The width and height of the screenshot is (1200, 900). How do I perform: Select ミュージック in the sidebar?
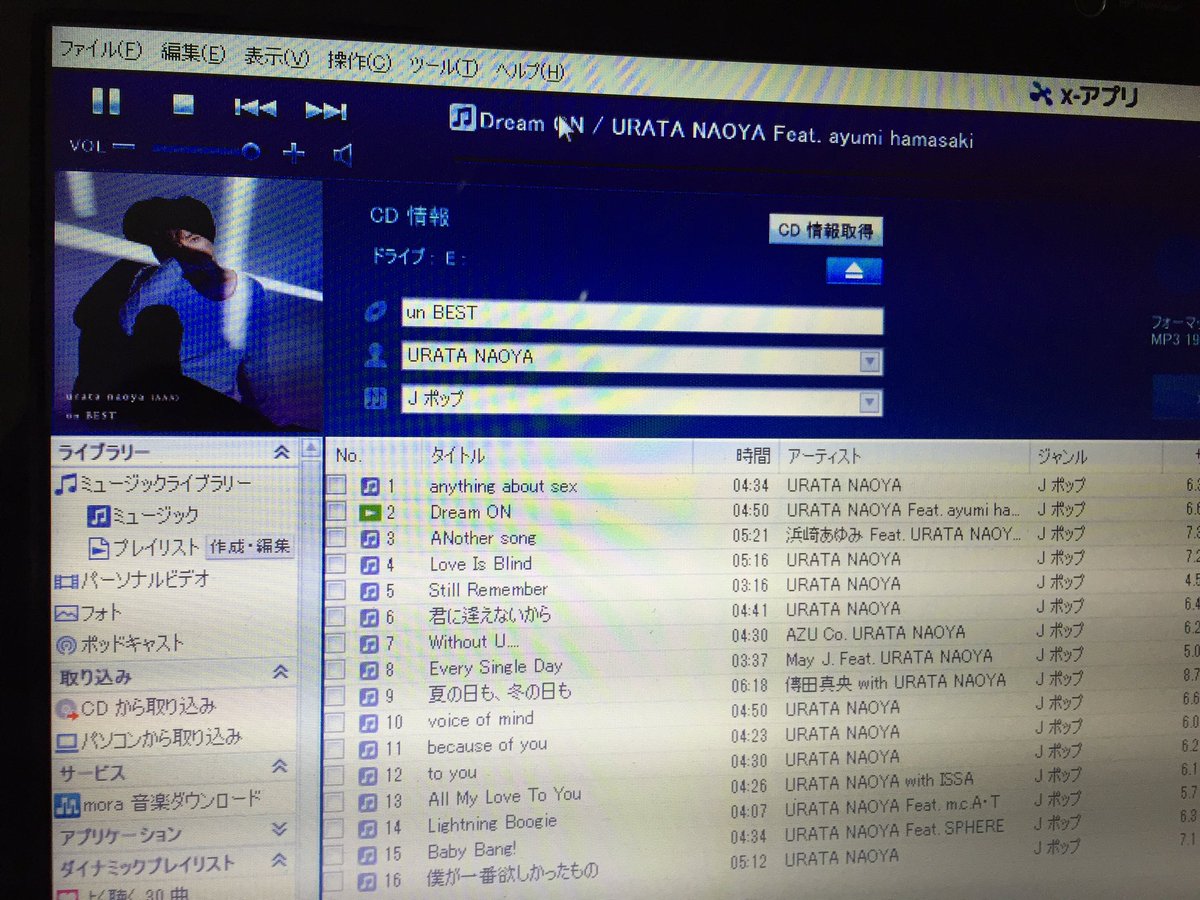(x=143, y=516)
